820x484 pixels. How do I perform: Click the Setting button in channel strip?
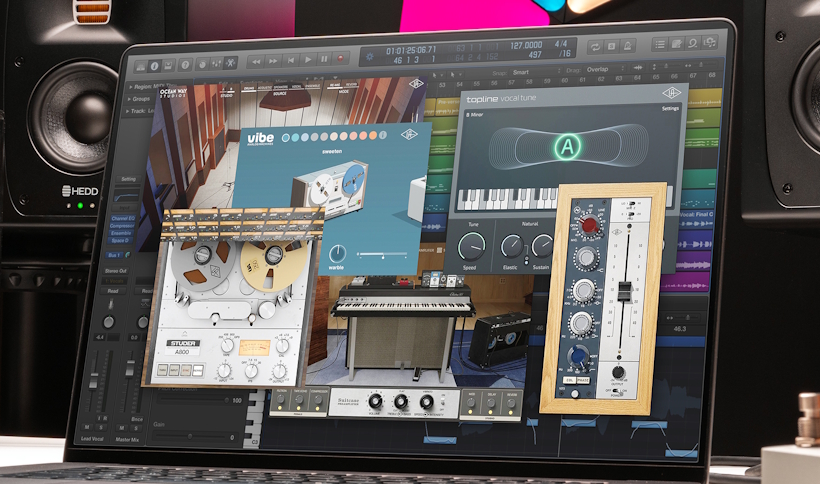[x=128, y=179]
